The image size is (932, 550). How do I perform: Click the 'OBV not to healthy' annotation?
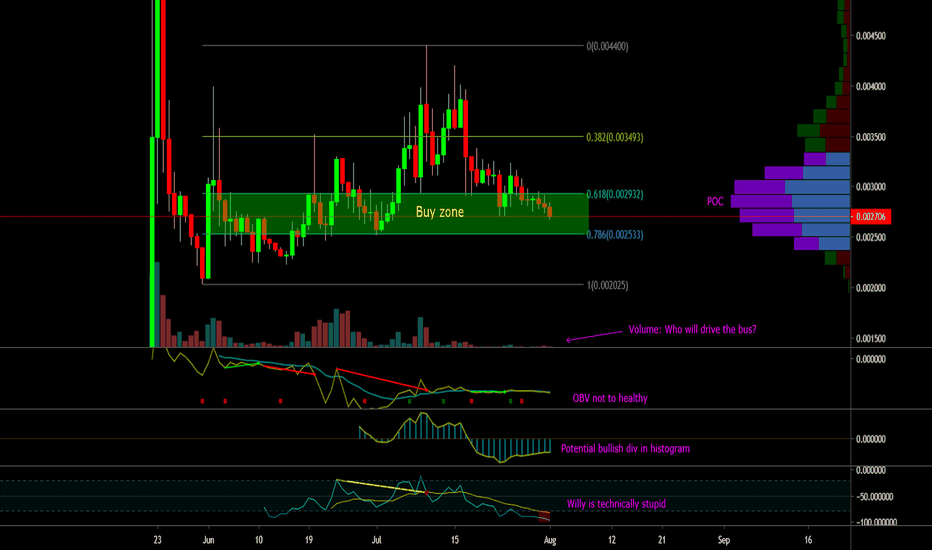[x=610, y=398]
